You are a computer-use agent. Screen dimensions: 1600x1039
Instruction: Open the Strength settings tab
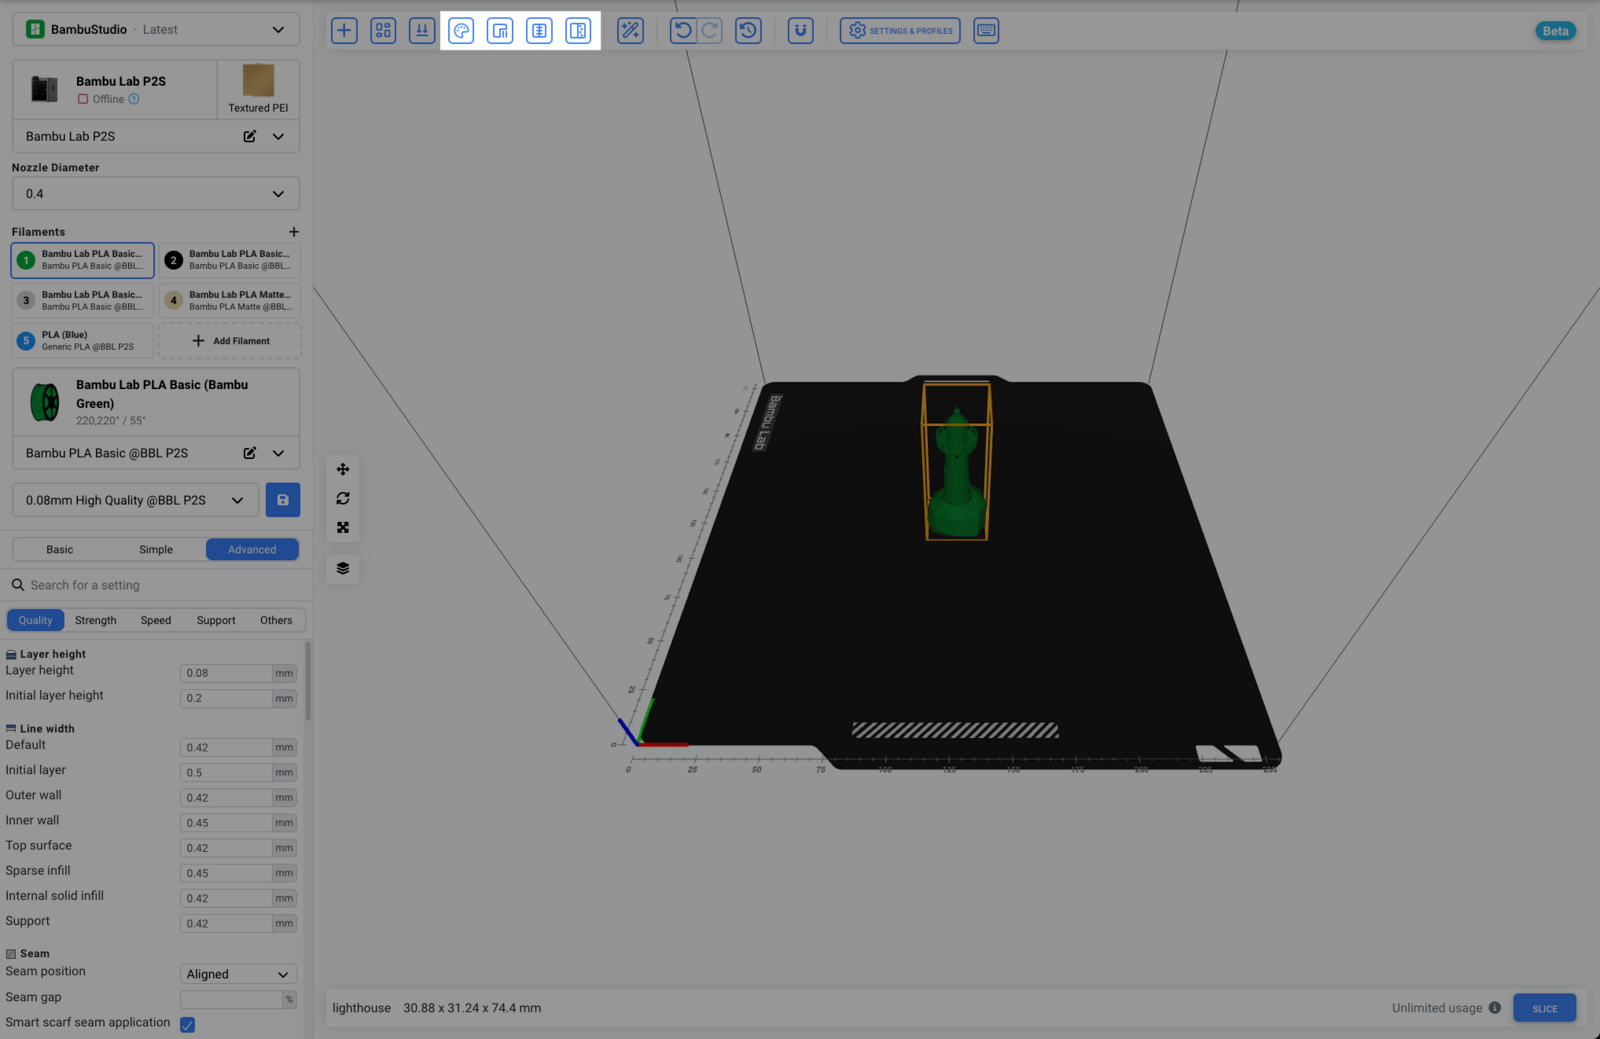96,620
